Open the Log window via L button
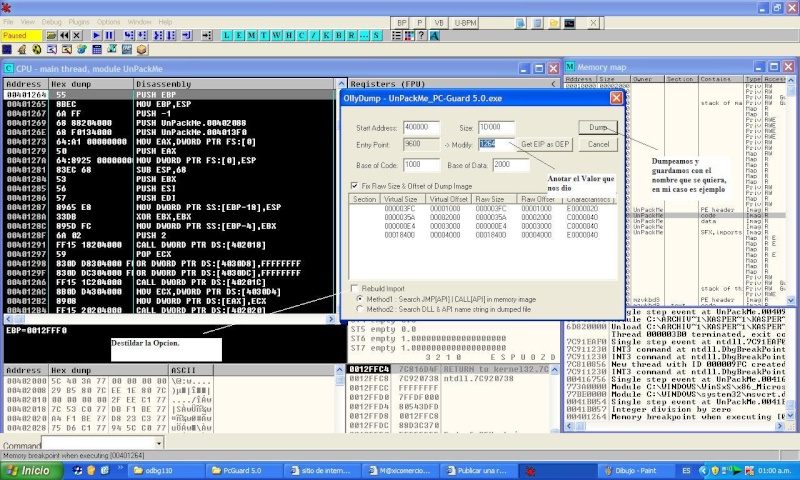Viewport: 800px width, 480px height. click(x=227, y=35)
